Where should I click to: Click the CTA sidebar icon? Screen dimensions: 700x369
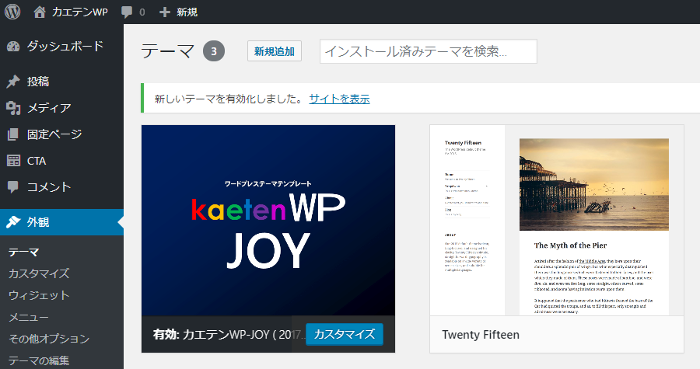(13, 161)
